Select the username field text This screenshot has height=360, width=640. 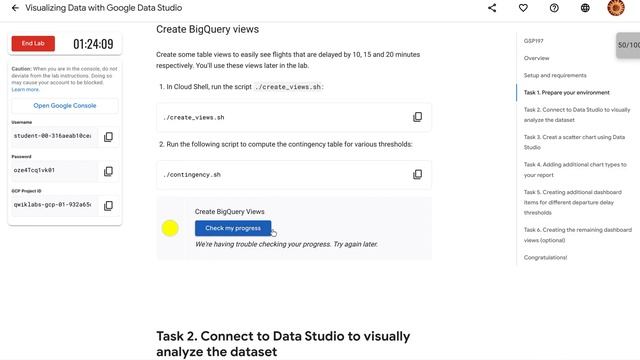click(55, 136)
